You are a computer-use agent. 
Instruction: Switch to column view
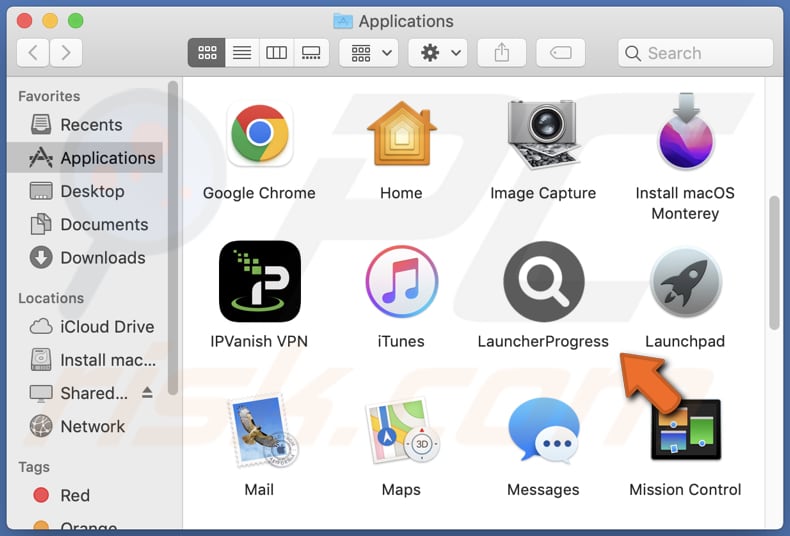coord(277,52)
